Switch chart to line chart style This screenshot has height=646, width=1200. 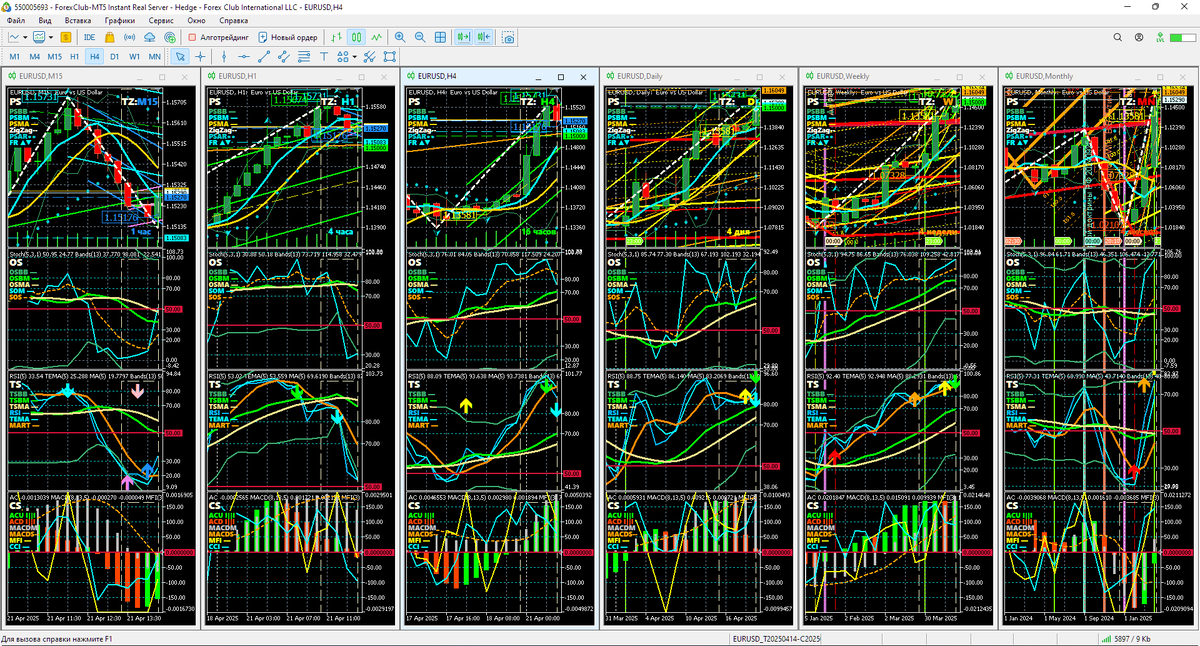376,37
